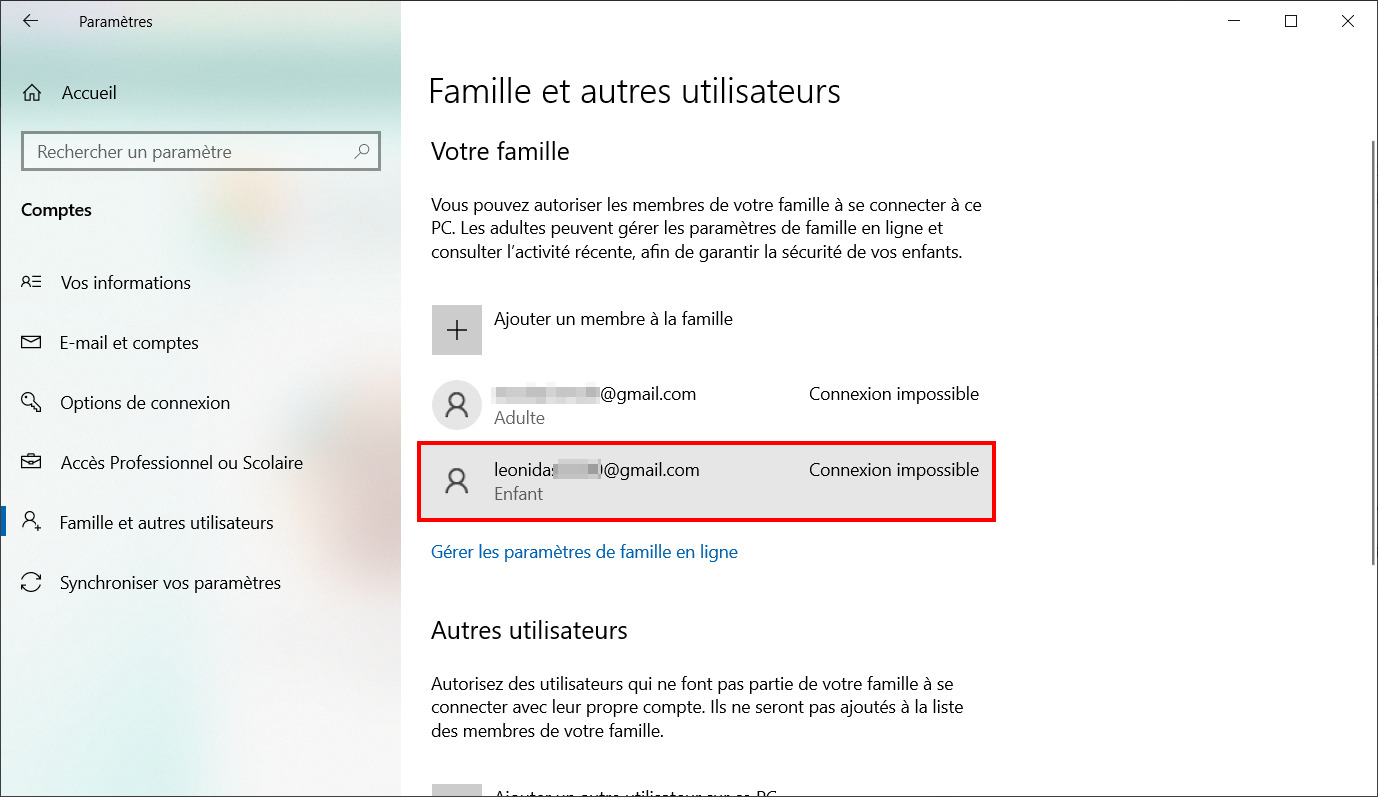
Task: Expand the Adulte gmail account entry
Action: (x=706, y=405)
